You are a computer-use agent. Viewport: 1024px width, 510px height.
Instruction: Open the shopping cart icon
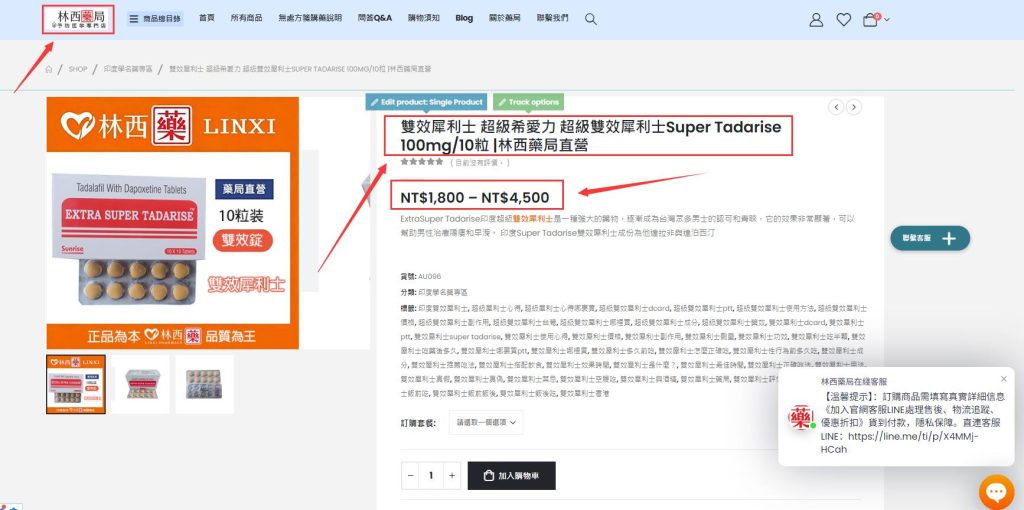[x=871, y=20]
